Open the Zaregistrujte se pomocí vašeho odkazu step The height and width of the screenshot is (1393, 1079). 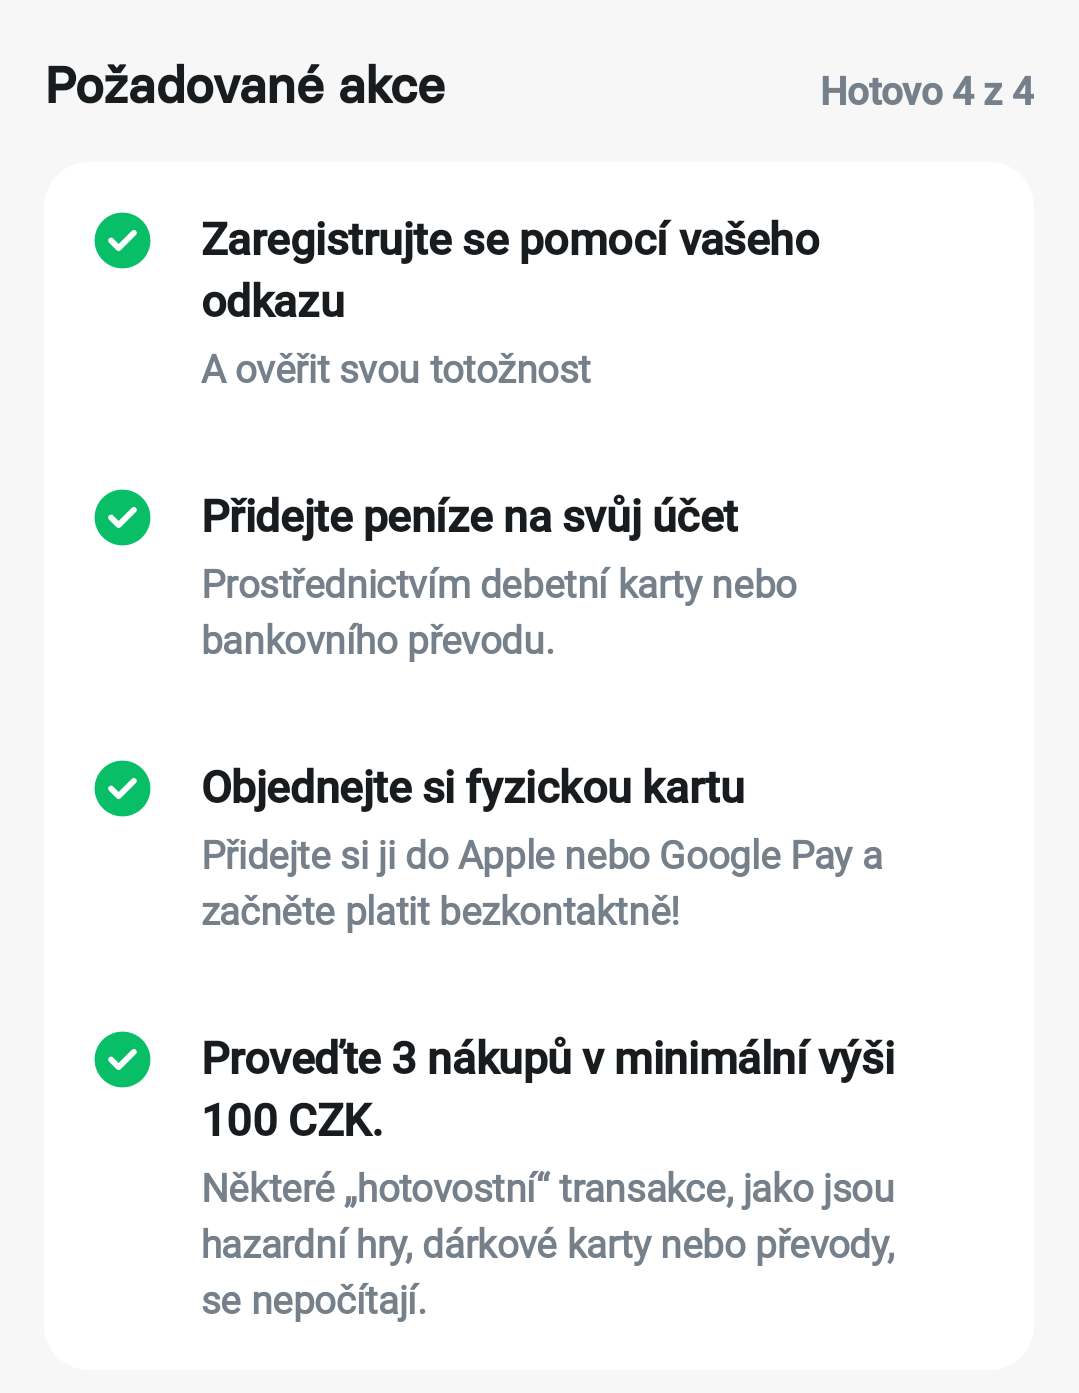(510, 242)
